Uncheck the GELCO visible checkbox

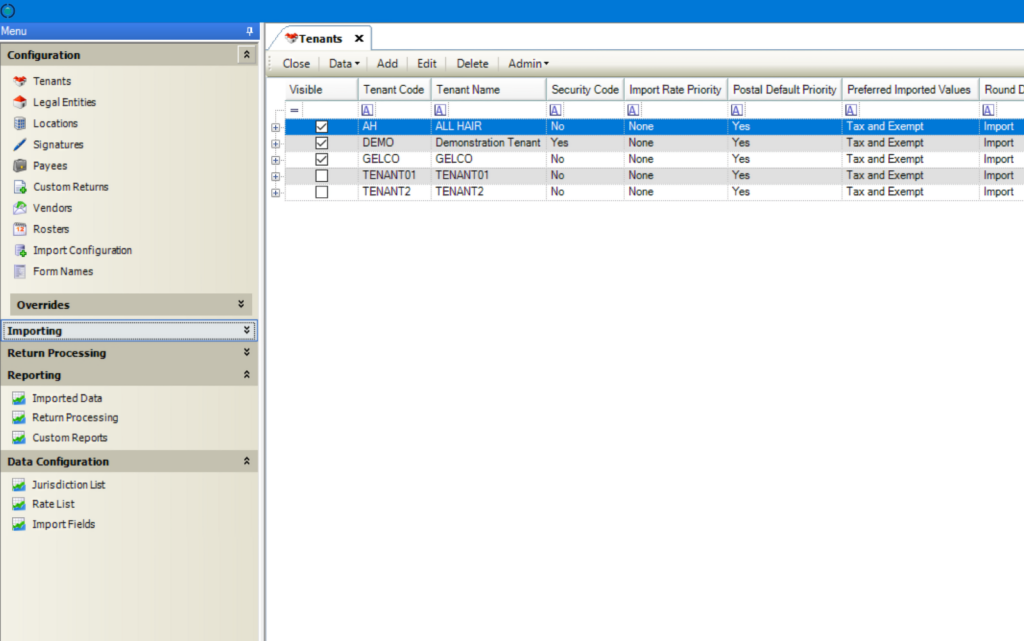tap(319, 158)
